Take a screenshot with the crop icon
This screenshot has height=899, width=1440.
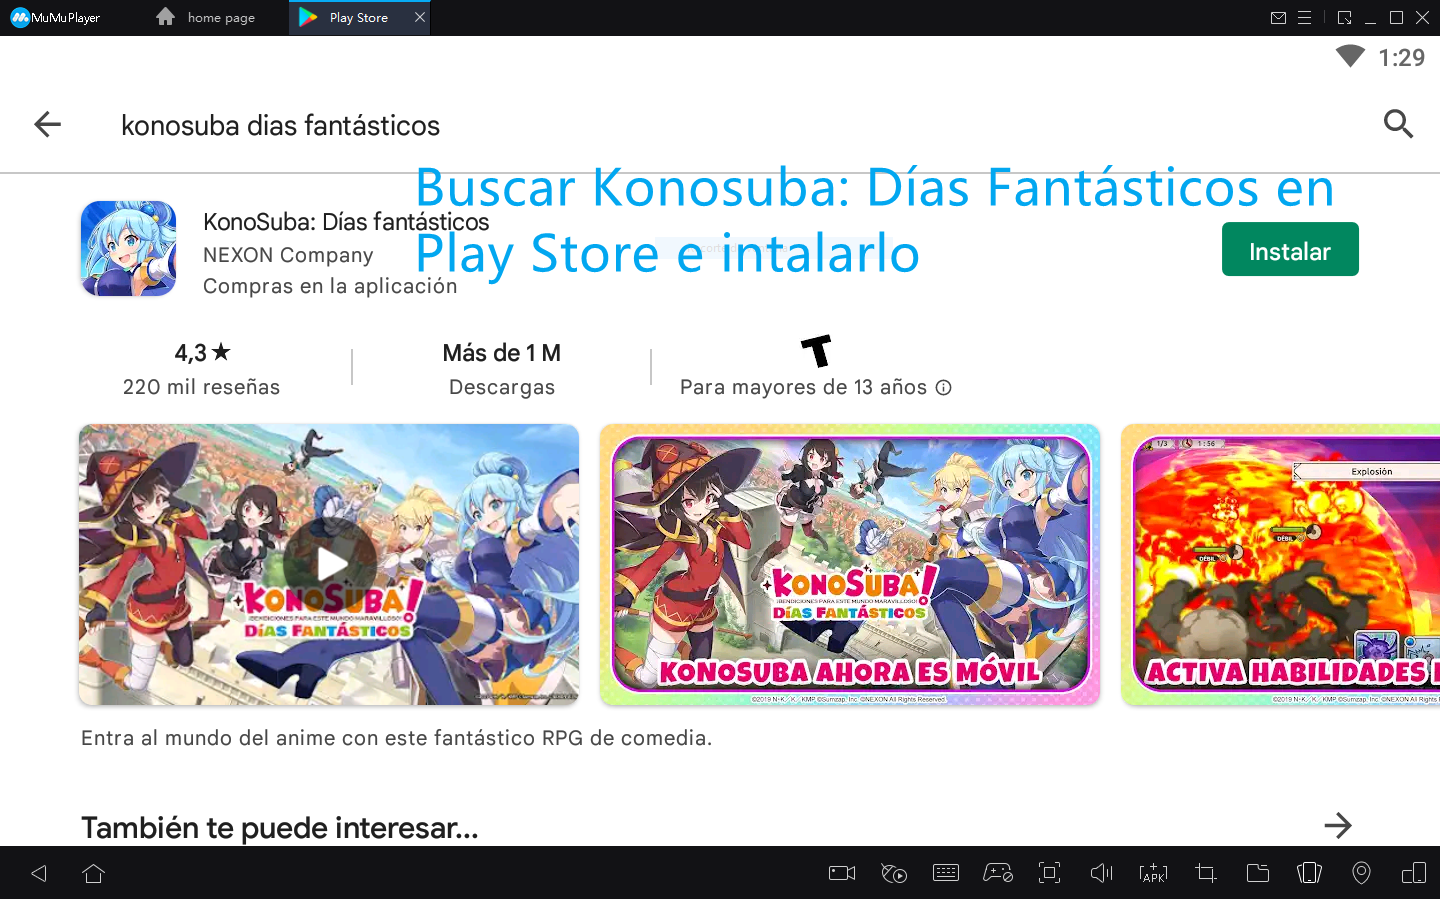1206,873
